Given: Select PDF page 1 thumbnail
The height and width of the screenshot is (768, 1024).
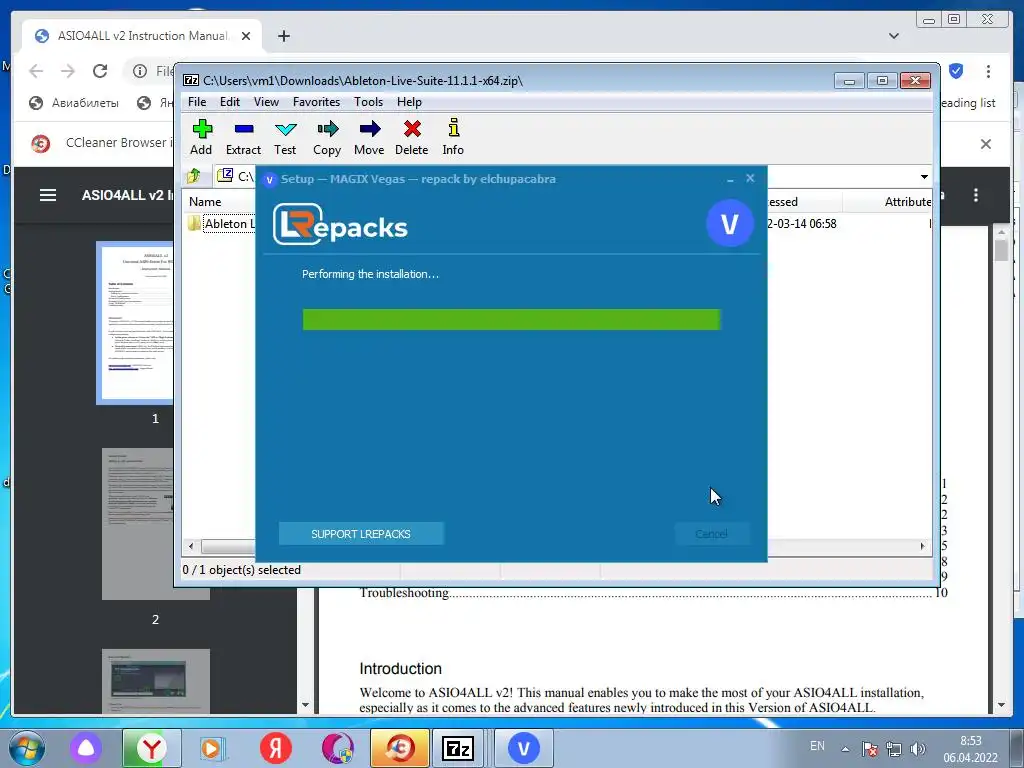Looking at the screenshot, I should point(135,323).
